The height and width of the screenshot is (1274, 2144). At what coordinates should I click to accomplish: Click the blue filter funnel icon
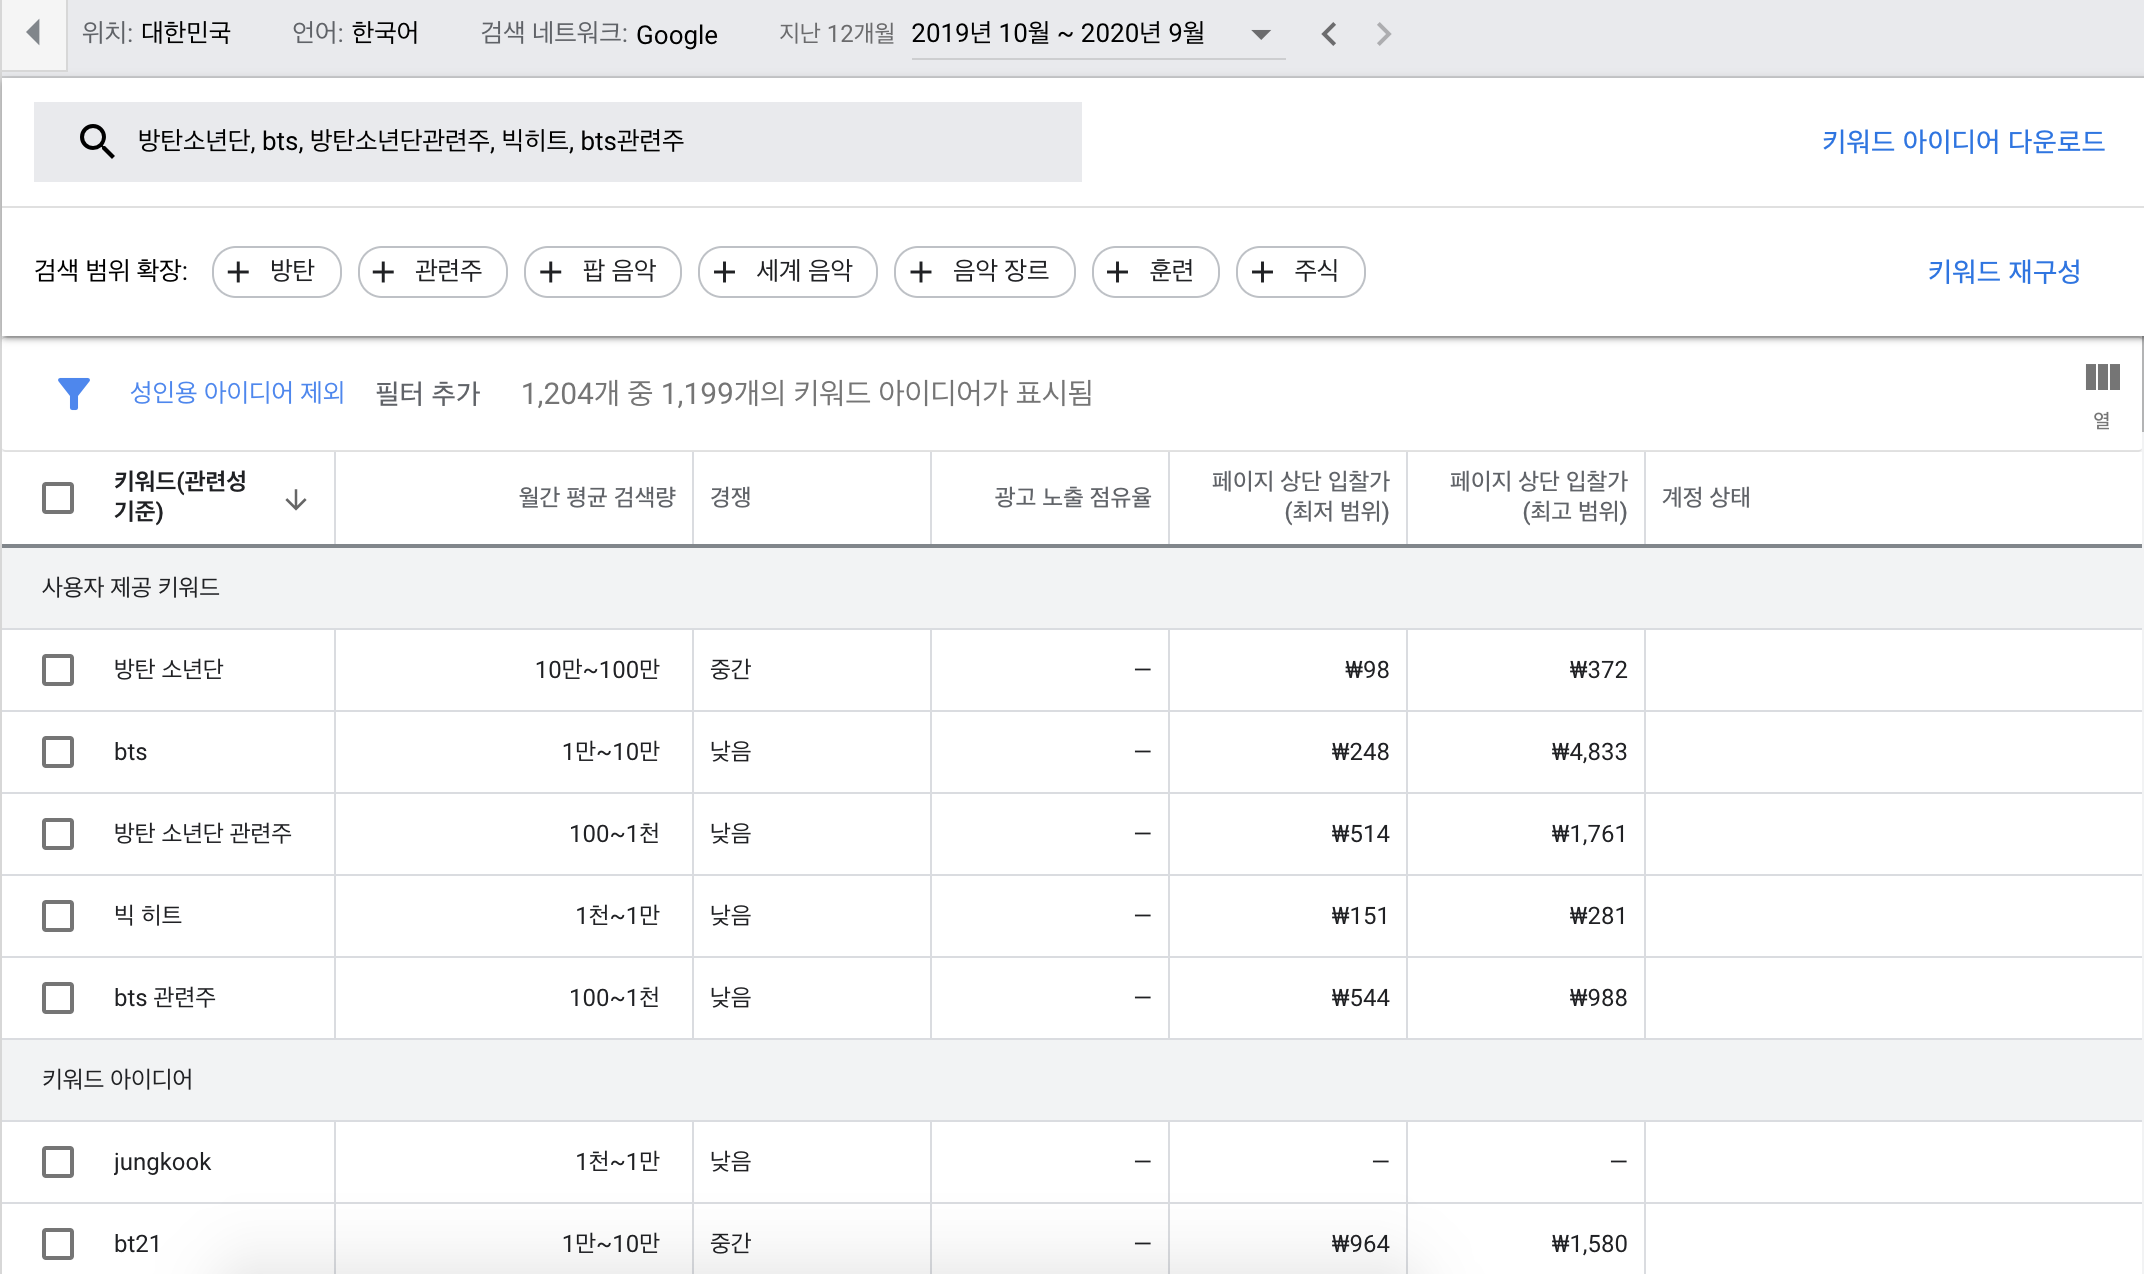73,393
